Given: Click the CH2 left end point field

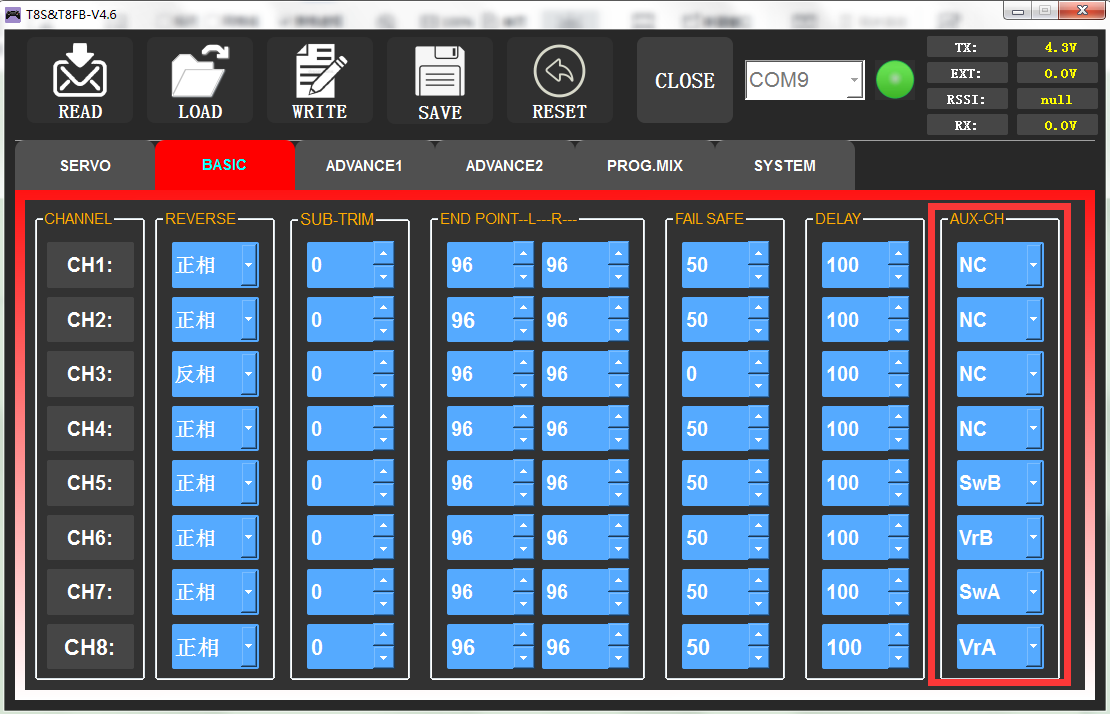Looking at the screenshot, I should pyautogui.click(x=479, y=320).
